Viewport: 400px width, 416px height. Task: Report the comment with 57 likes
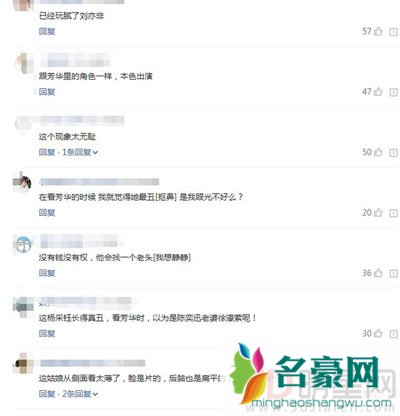(x=394, y=32)
